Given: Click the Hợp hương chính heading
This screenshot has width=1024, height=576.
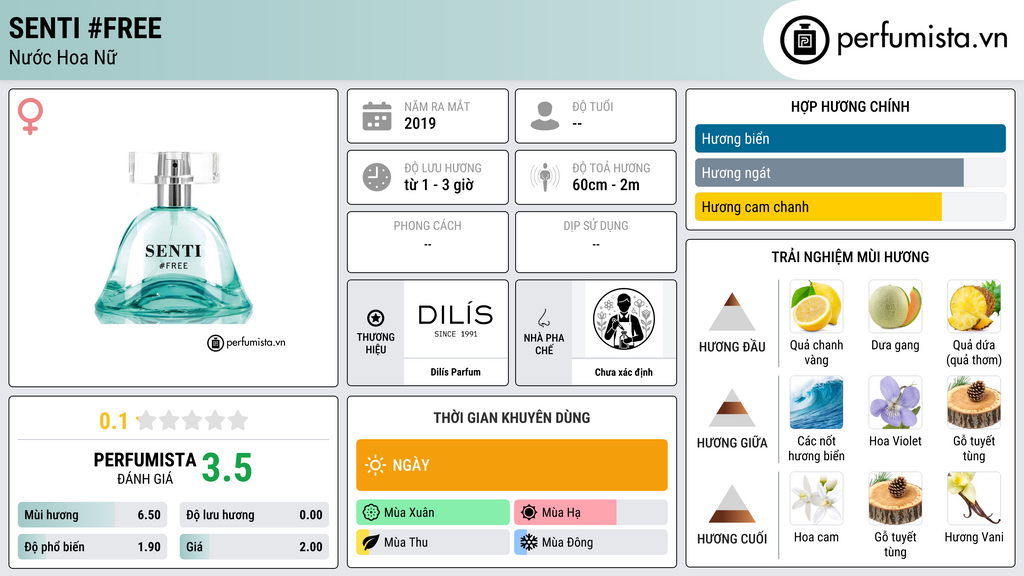Looking at the screenshot, I should (850, 106).
